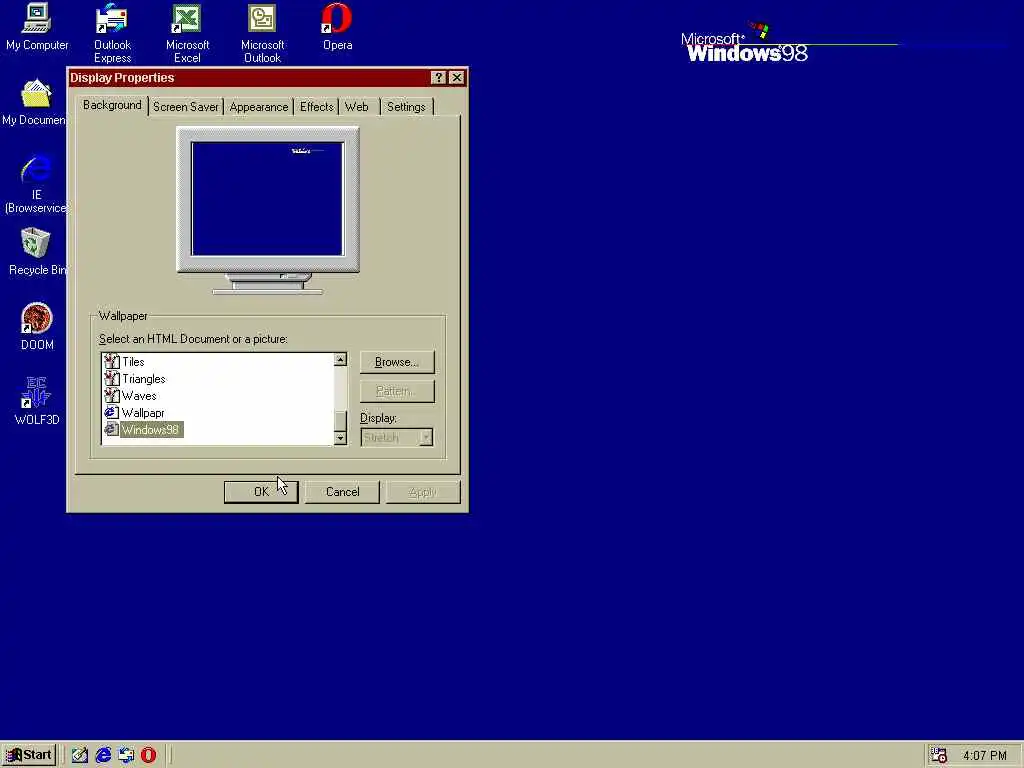Click the Cancel button

pyautogui.click(x=342, y=492)
